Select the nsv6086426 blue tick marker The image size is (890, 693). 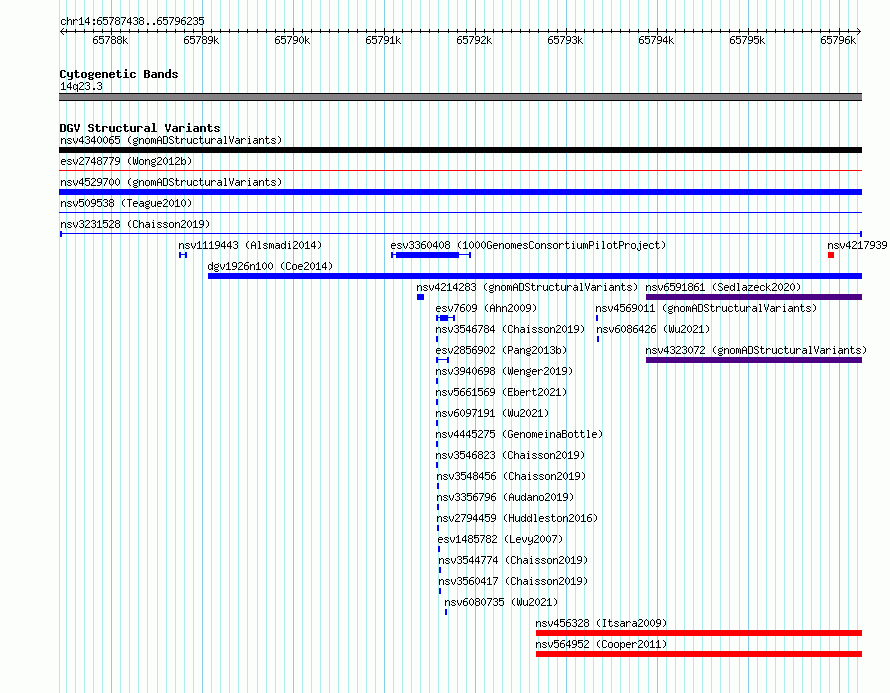click(x=598, y=339)
